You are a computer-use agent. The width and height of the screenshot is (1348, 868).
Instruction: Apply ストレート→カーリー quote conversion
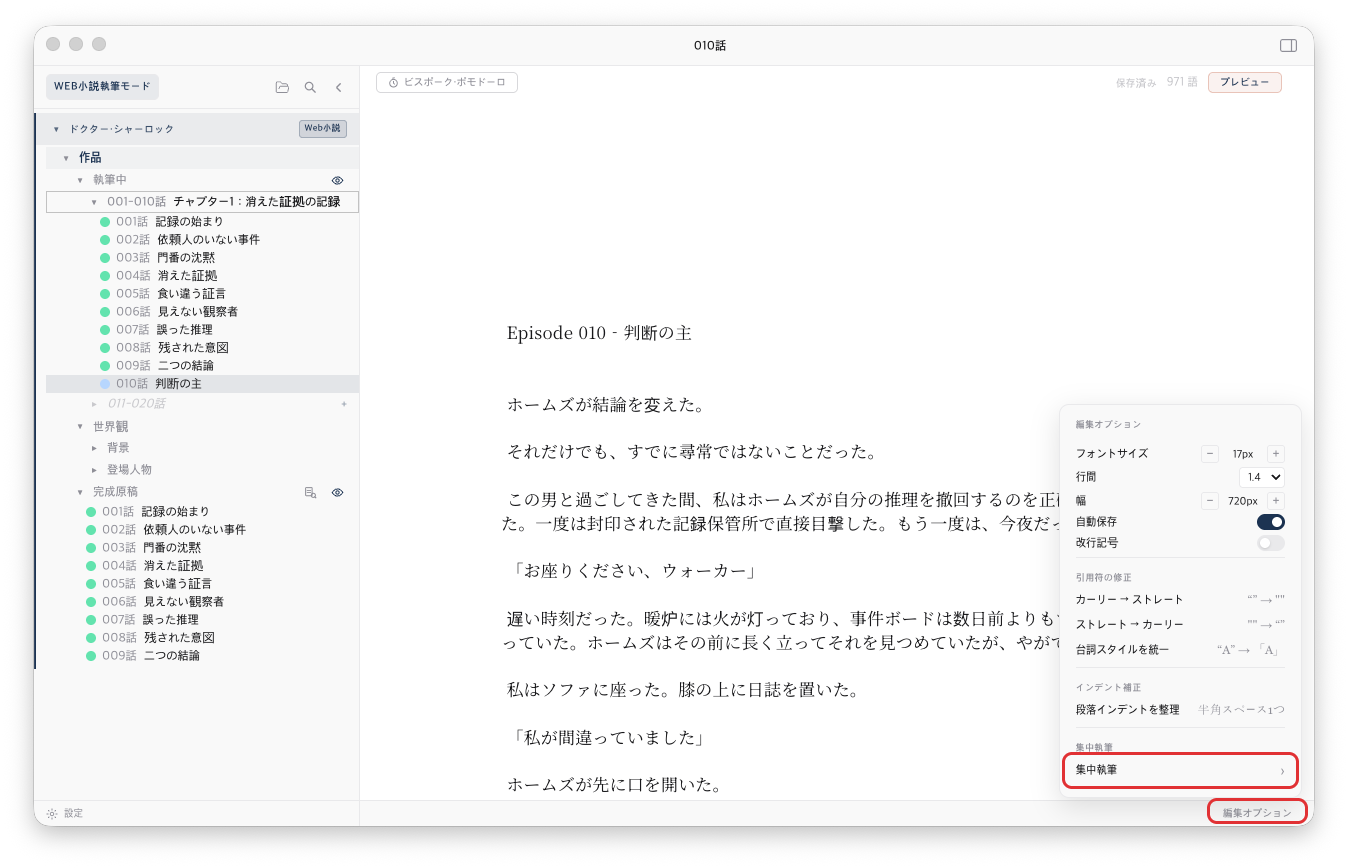click(x=1180, y=624)
